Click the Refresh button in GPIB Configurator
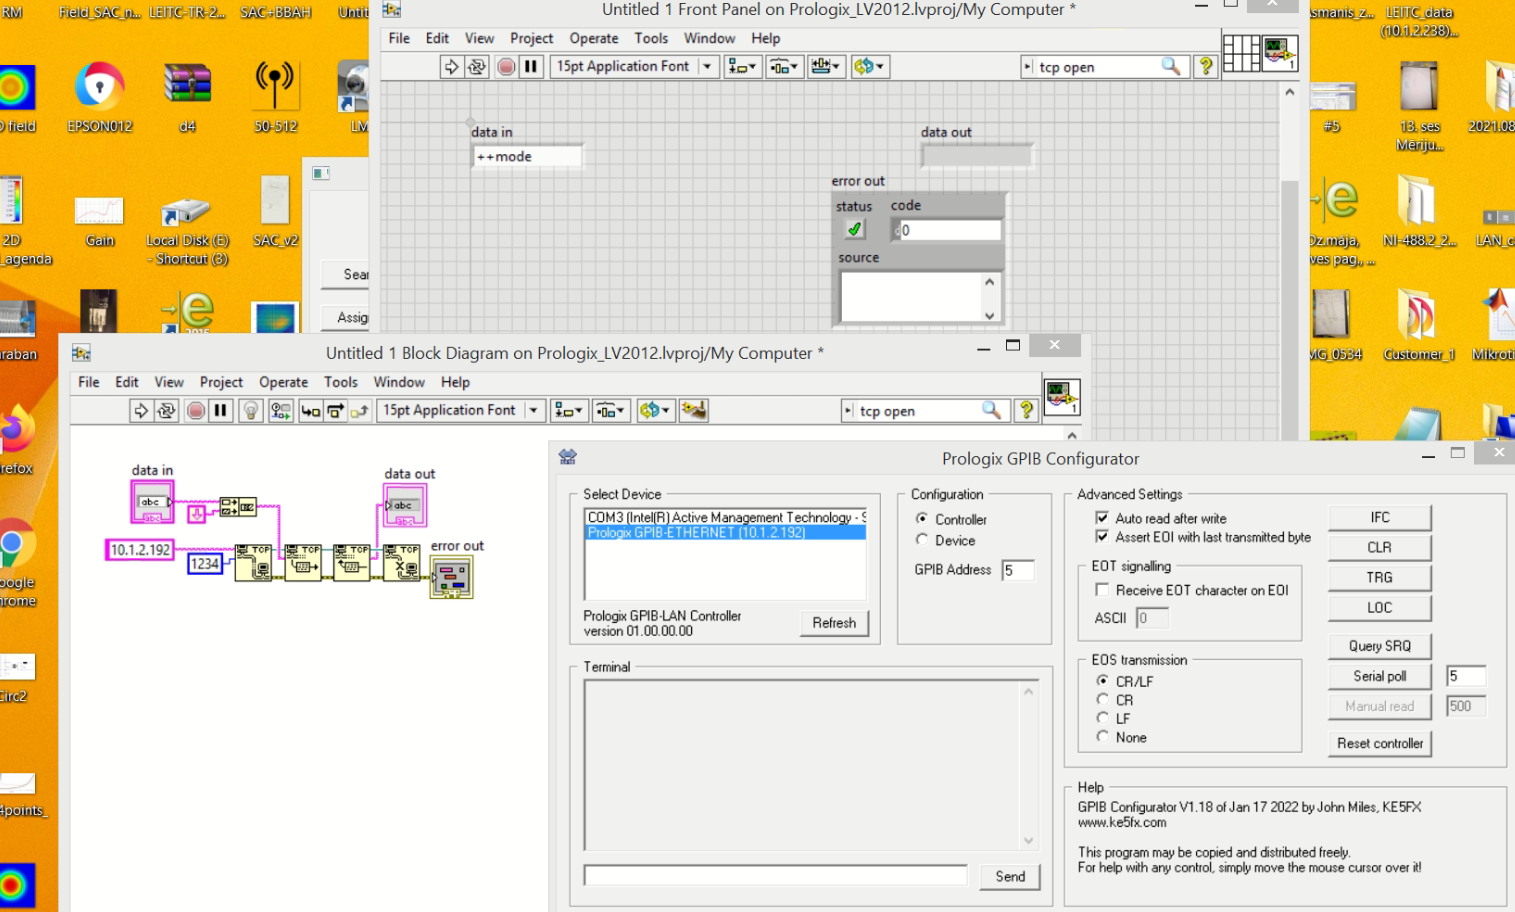Image resolution: width=1515 pixels, height=912 pixels. [x=834, y=622]
